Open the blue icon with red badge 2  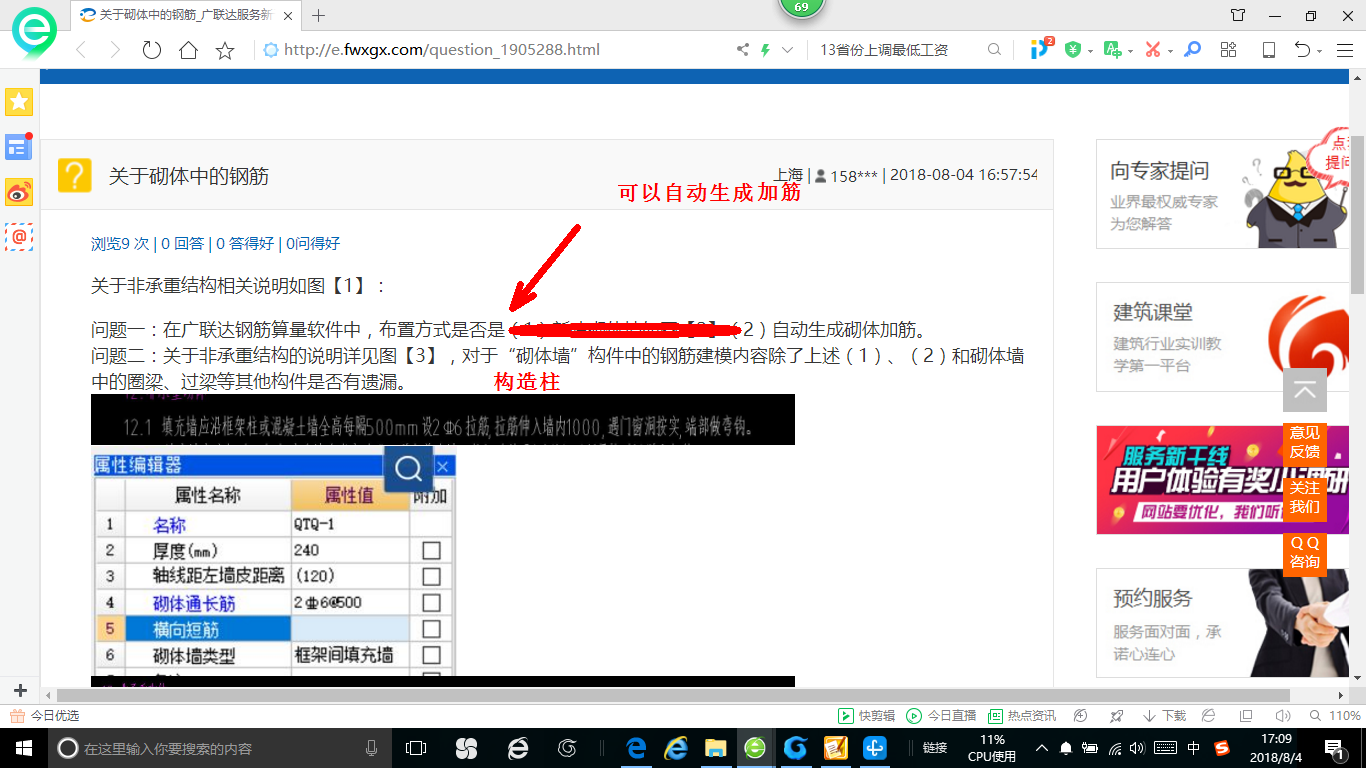[x=1042, y=48]
